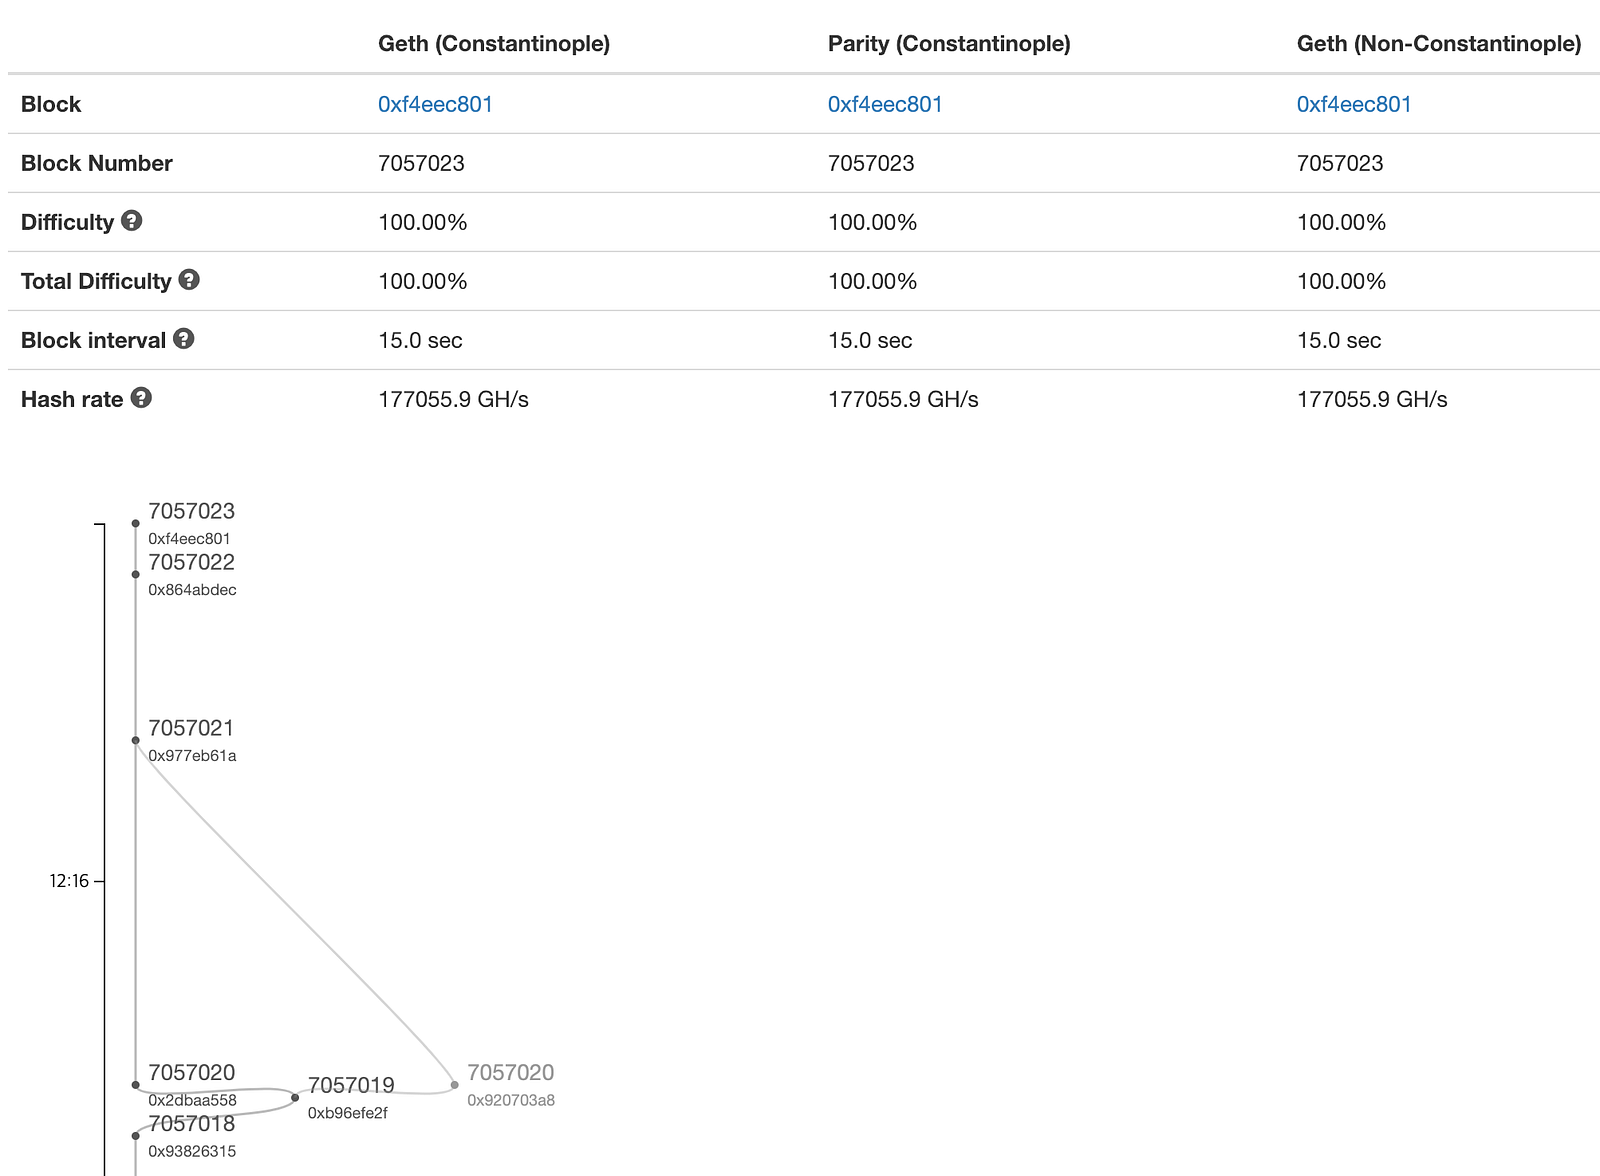The height and width of the screenshot is (1176, 1600).
Task: Click hash 0xf4eec801 in block graph
Action: pos(189,539)
